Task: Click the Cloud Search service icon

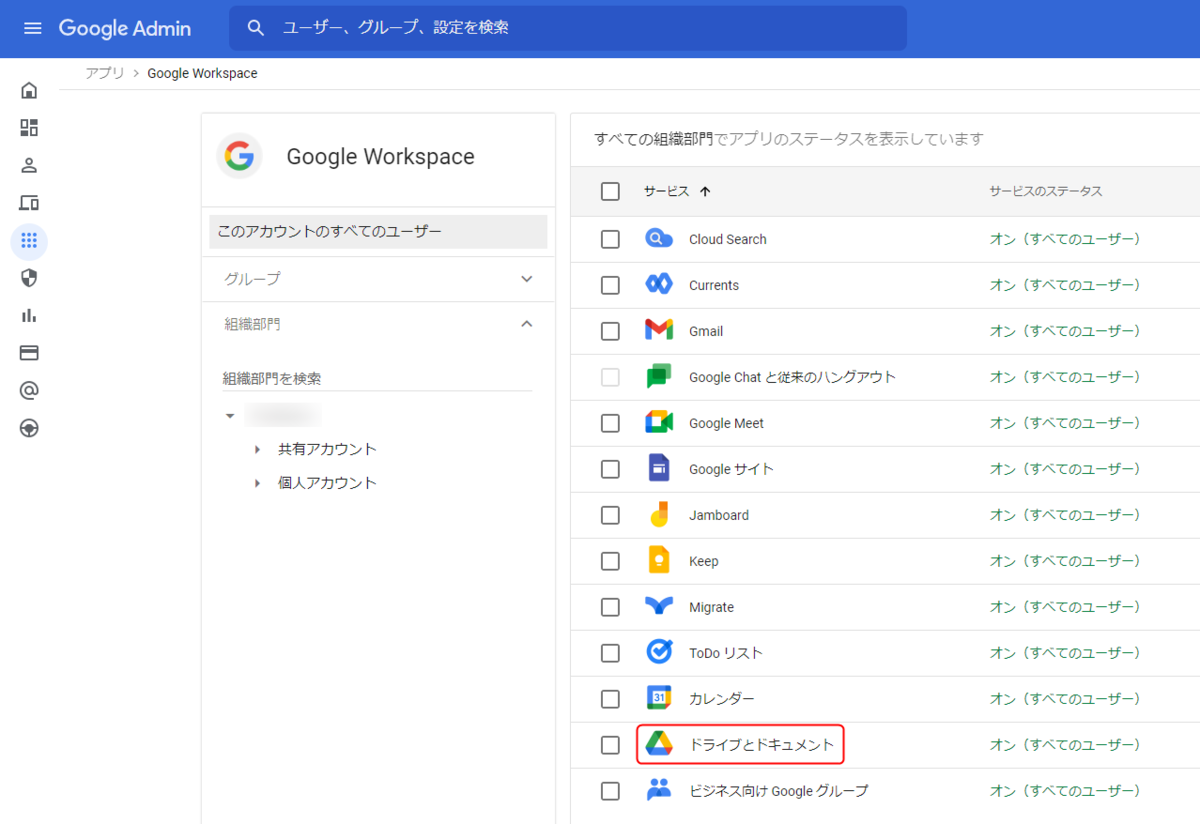Action: [x=659, y=239]
